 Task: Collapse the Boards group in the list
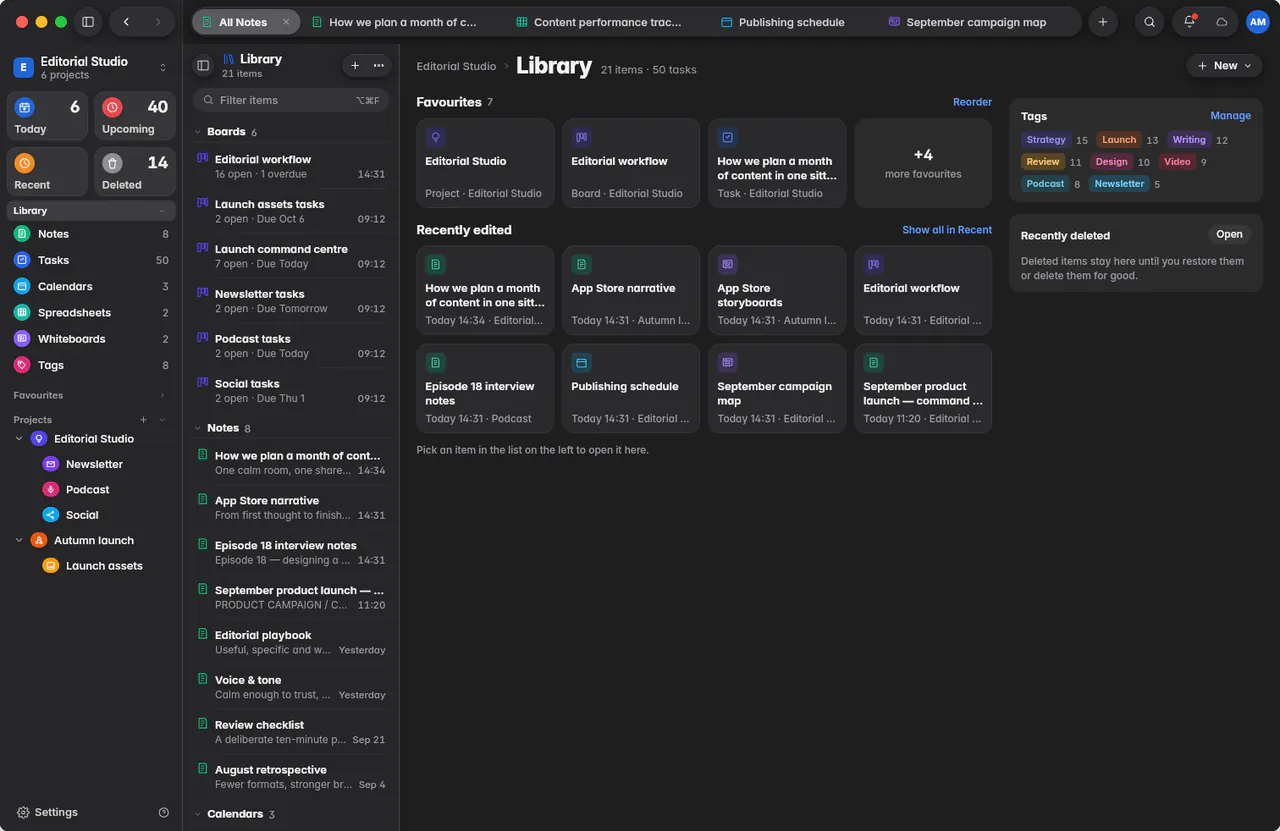(x=197, y=132)
